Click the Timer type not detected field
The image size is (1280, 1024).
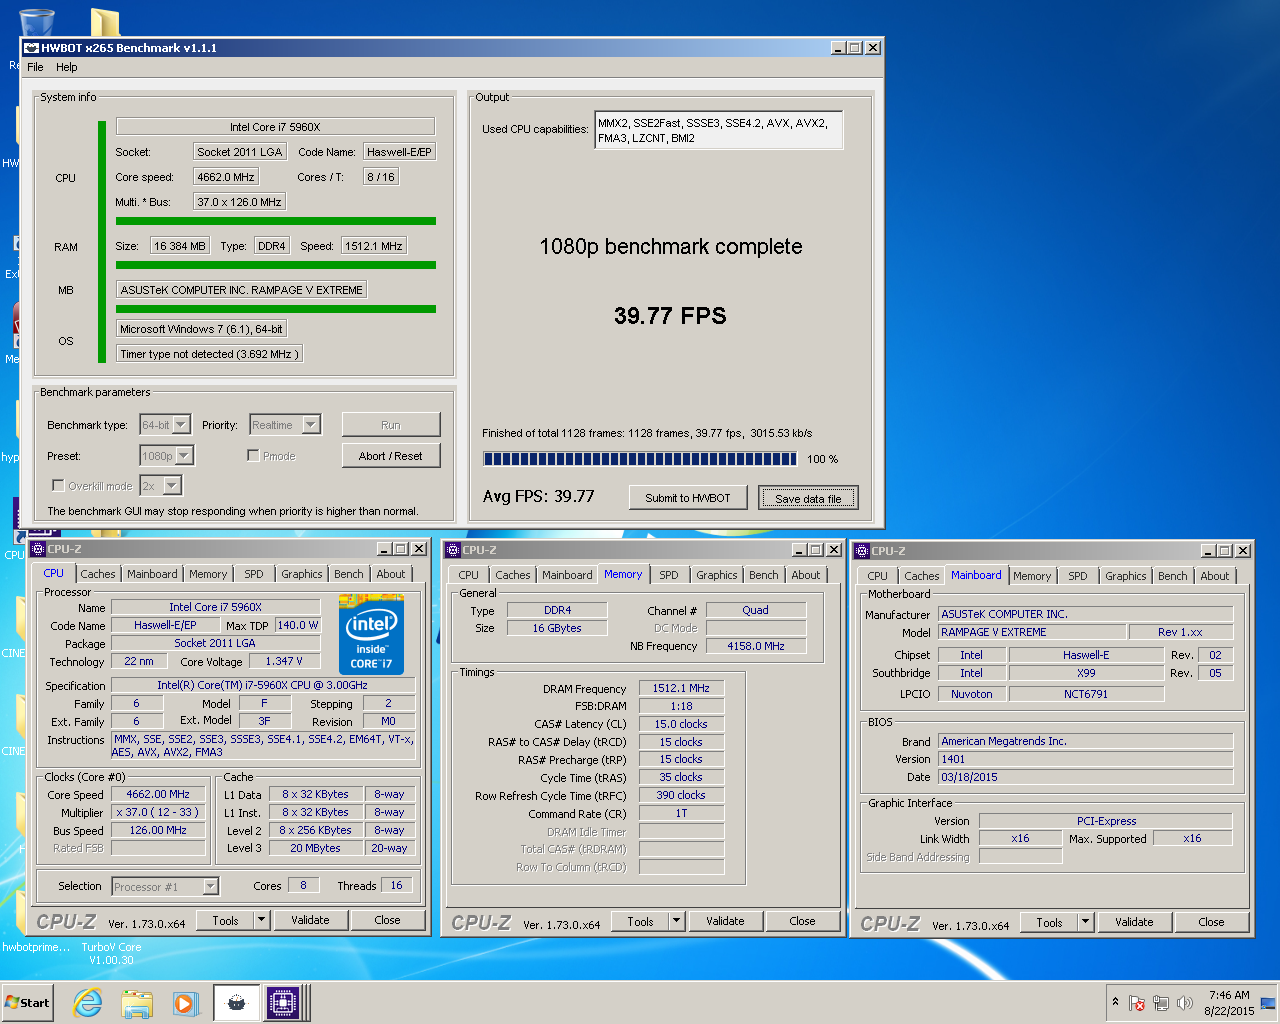click(208, 354)
